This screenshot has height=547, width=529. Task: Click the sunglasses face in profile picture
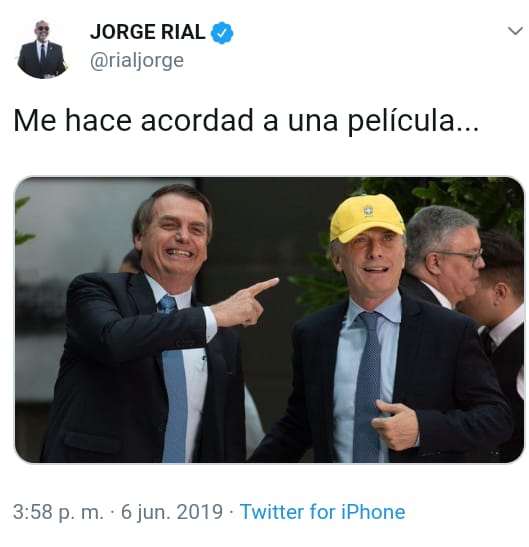coord(43,29)
